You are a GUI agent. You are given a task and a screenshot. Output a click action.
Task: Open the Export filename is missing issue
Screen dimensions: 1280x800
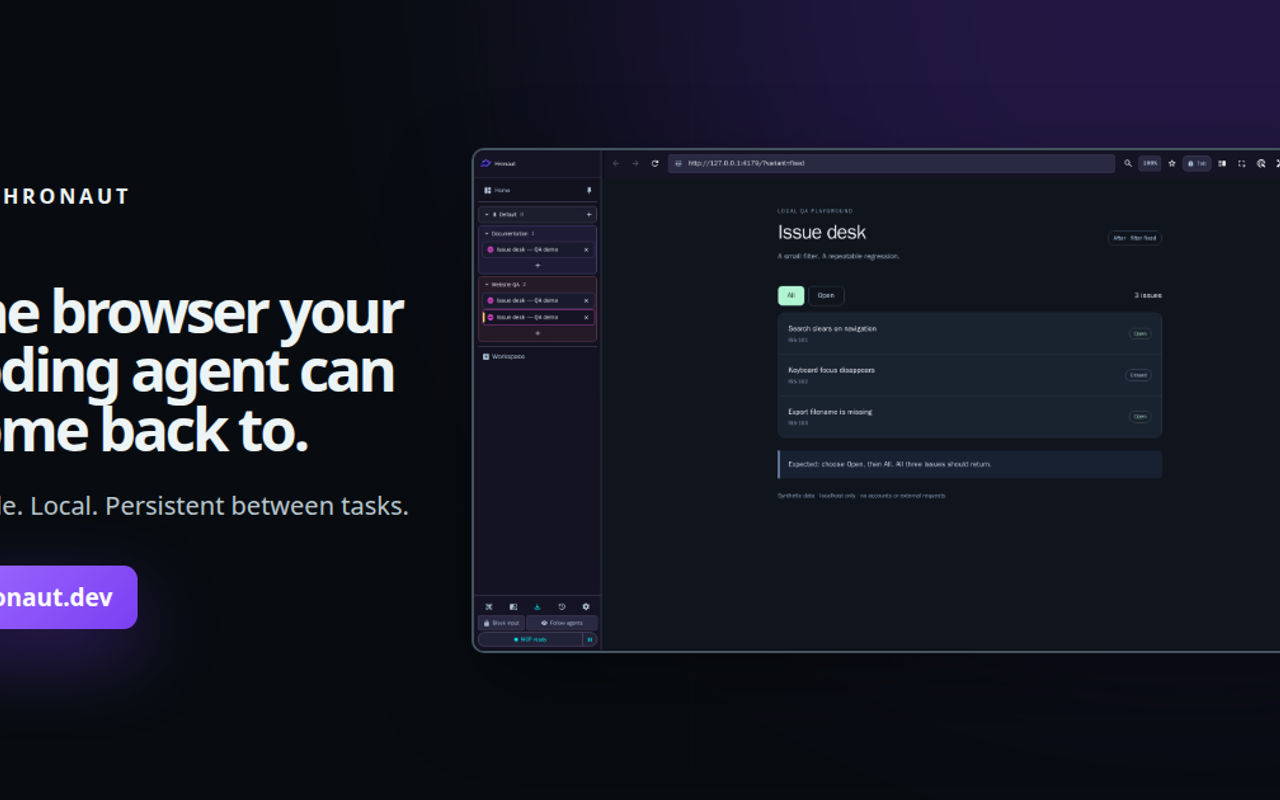click(x=970, y=417)
